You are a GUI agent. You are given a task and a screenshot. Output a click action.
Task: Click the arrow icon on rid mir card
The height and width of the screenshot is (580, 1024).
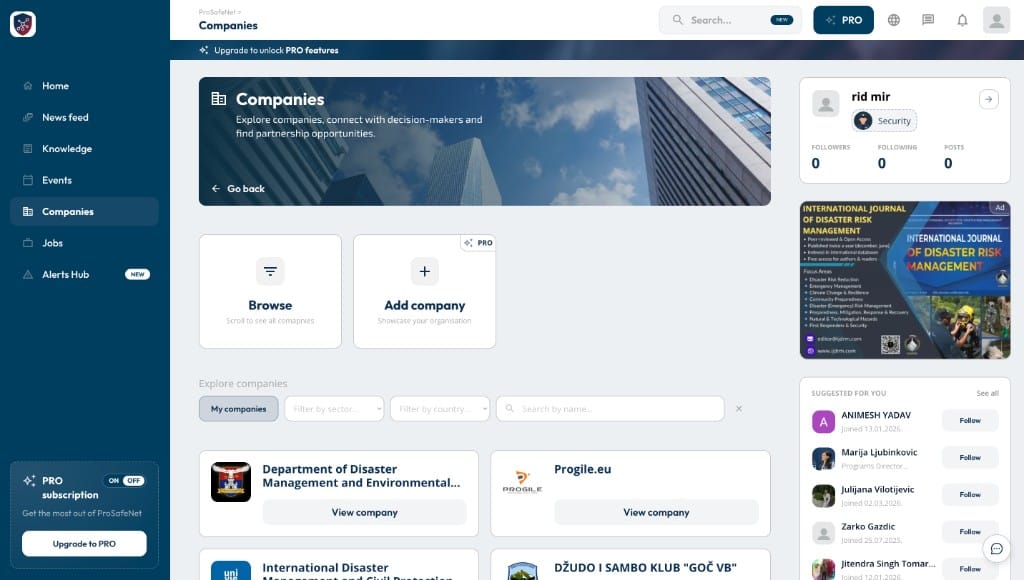coord(988,99)
